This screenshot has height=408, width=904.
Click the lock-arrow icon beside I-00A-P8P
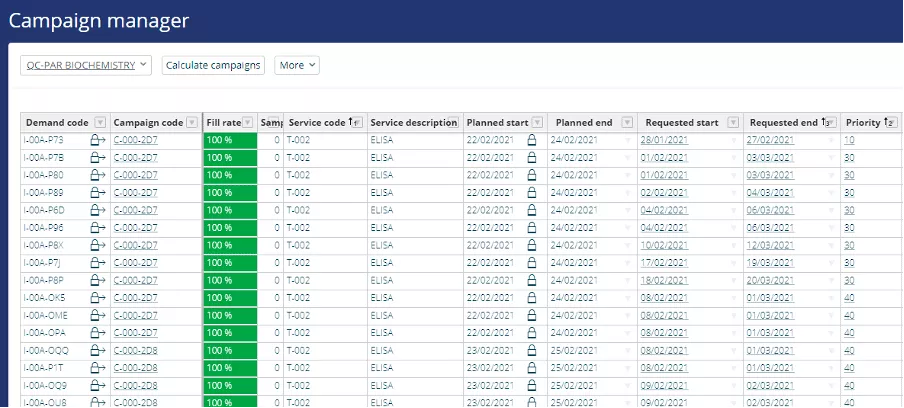click(98, 281)
